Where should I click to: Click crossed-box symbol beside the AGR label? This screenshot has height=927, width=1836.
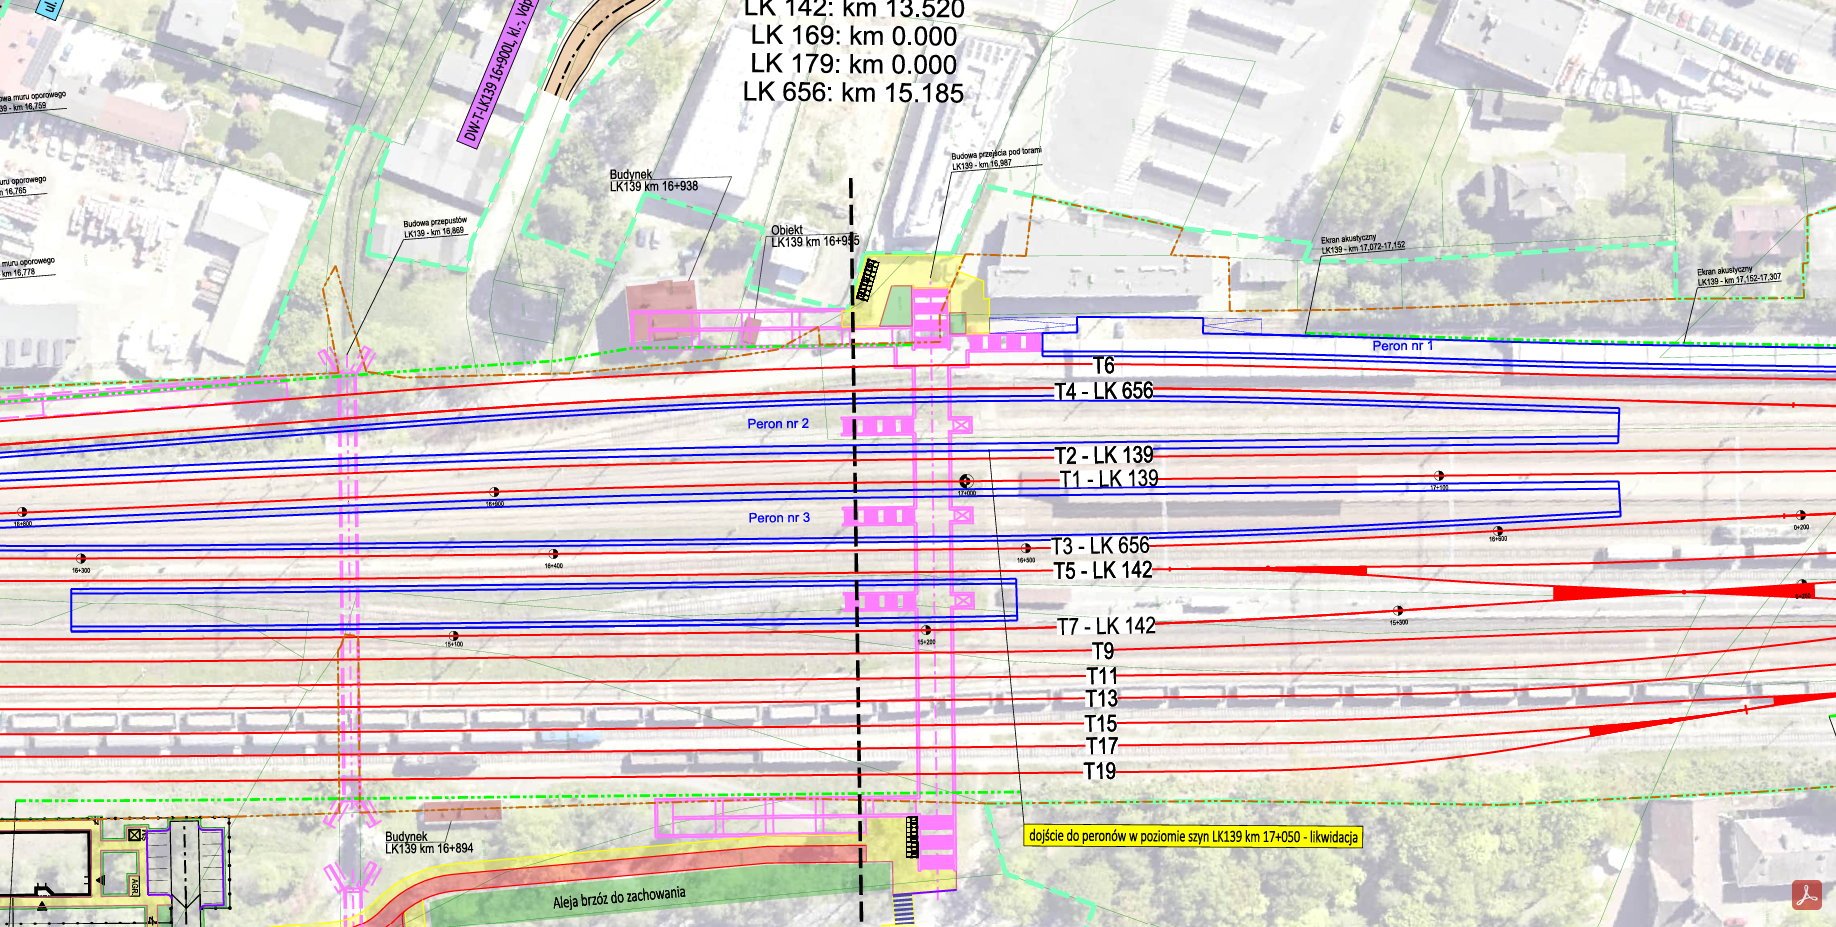[x=135, y=834]
